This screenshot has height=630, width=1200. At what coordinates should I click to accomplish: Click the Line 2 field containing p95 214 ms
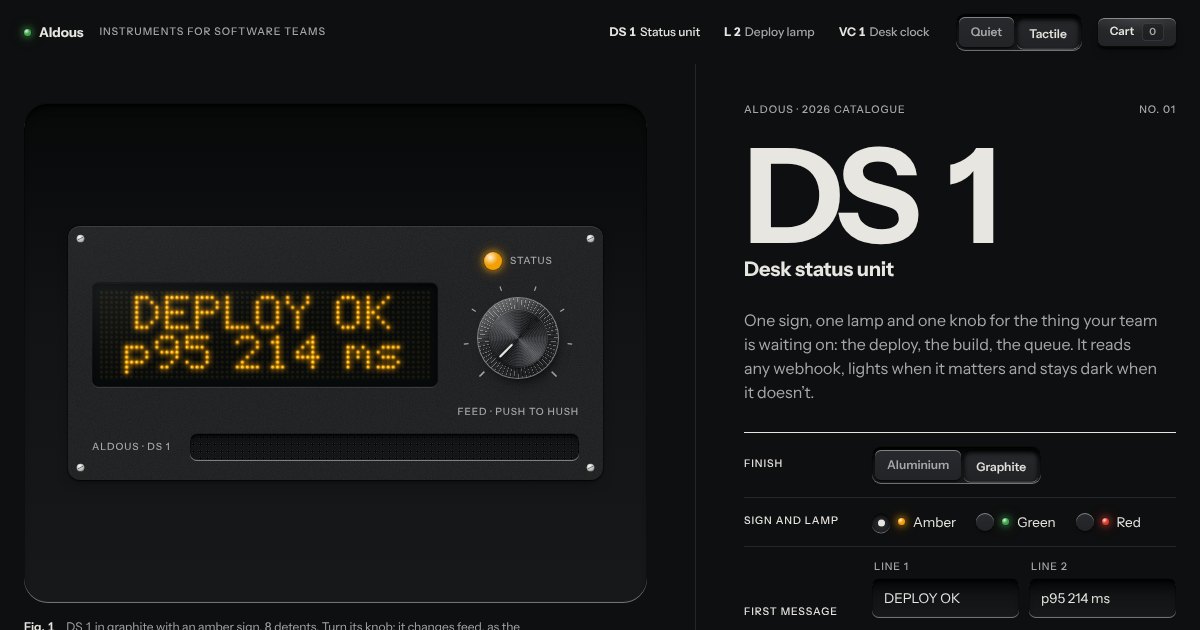pos(1102,598)
